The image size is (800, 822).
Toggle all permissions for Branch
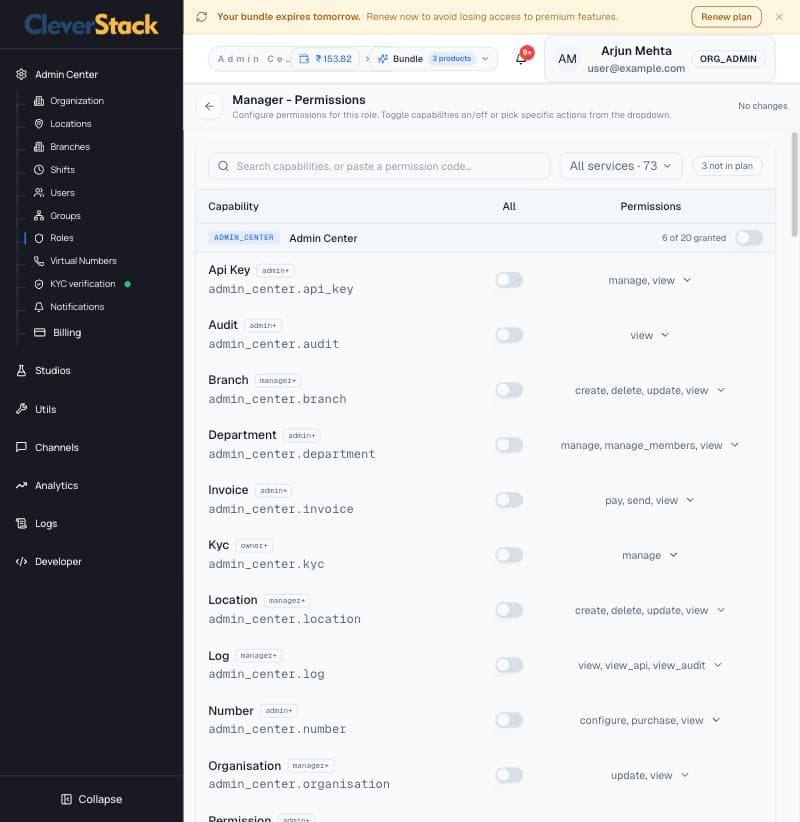(509, 390)
